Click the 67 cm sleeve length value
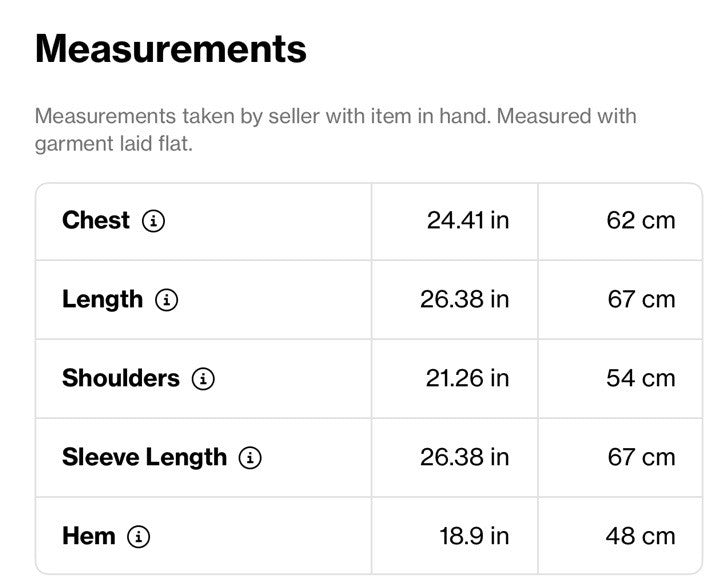This screenshot has width=722, height=588. pyautogui.click(x=641, y=457)
